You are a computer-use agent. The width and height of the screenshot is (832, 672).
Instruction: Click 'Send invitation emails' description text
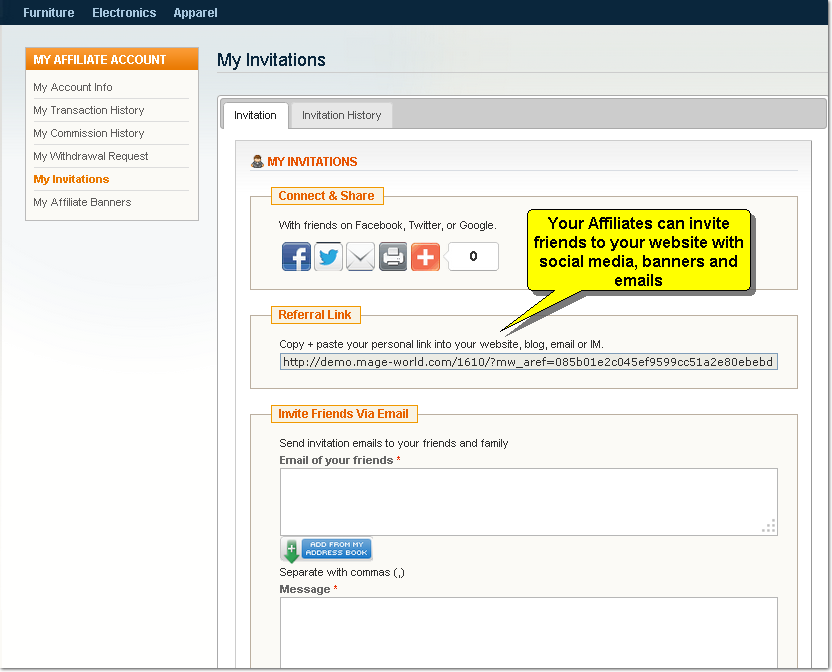point(394,443)
